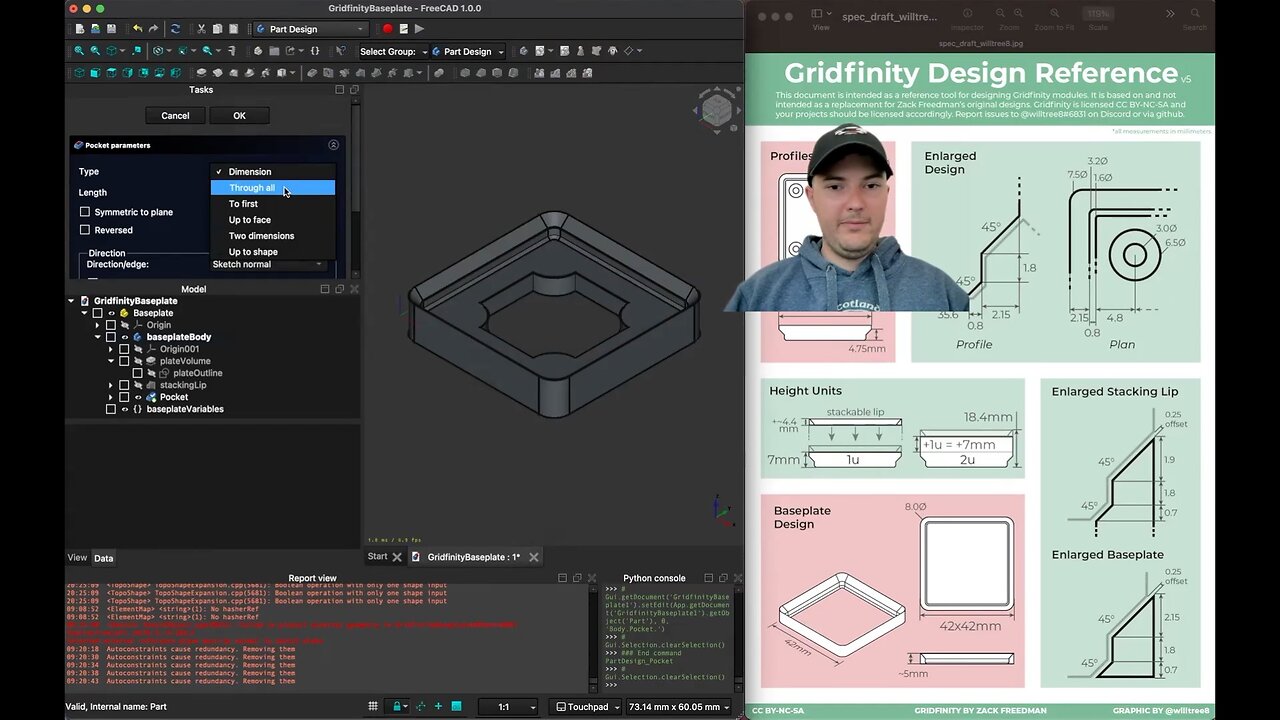Click the Front view cube icon

pos(95,72)
